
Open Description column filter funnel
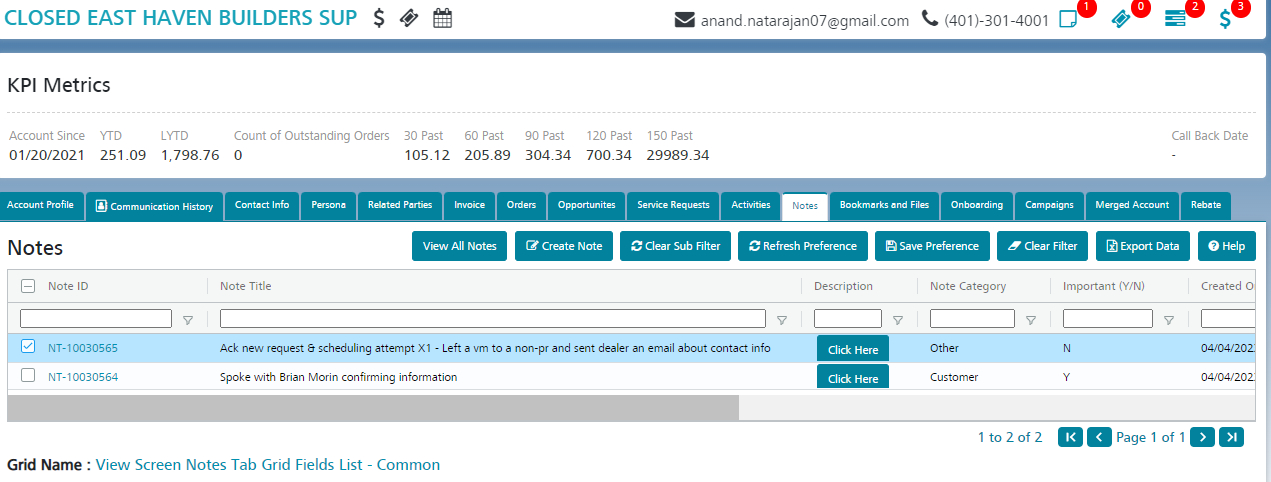coord(898,320)
